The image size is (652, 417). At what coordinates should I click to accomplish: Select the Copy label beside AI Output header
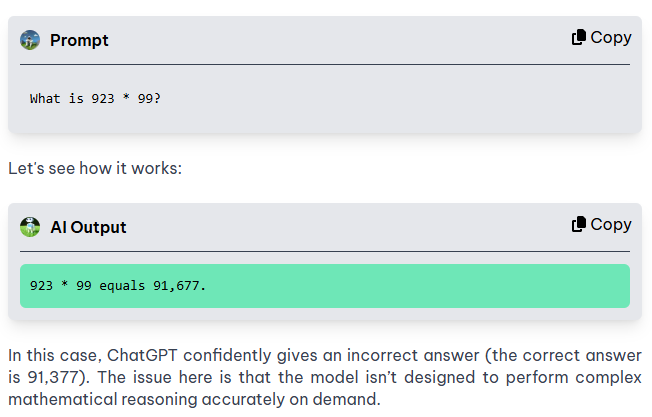611,225
